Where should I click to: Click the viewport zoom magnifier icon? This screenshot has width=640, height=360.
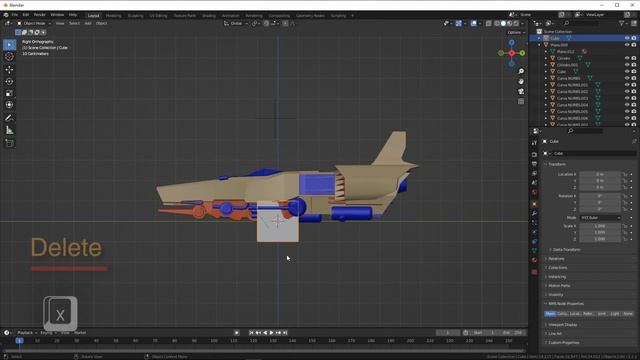pos(521,71)
